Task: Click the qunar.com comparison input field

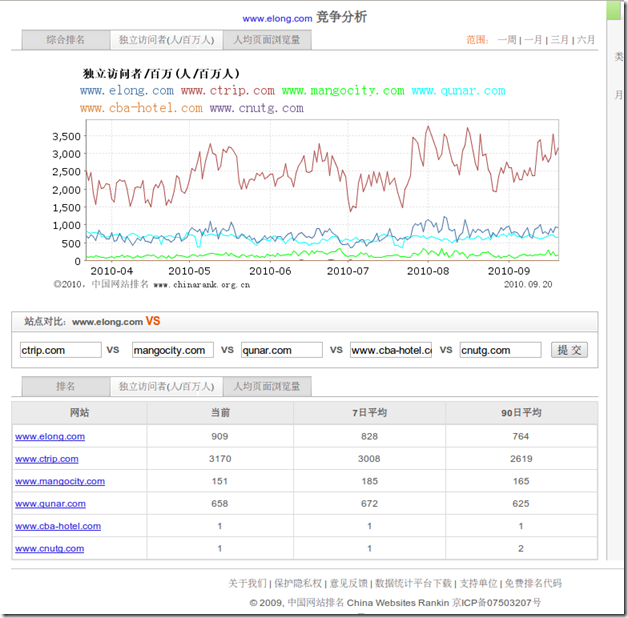Action: tap(282, 350)
